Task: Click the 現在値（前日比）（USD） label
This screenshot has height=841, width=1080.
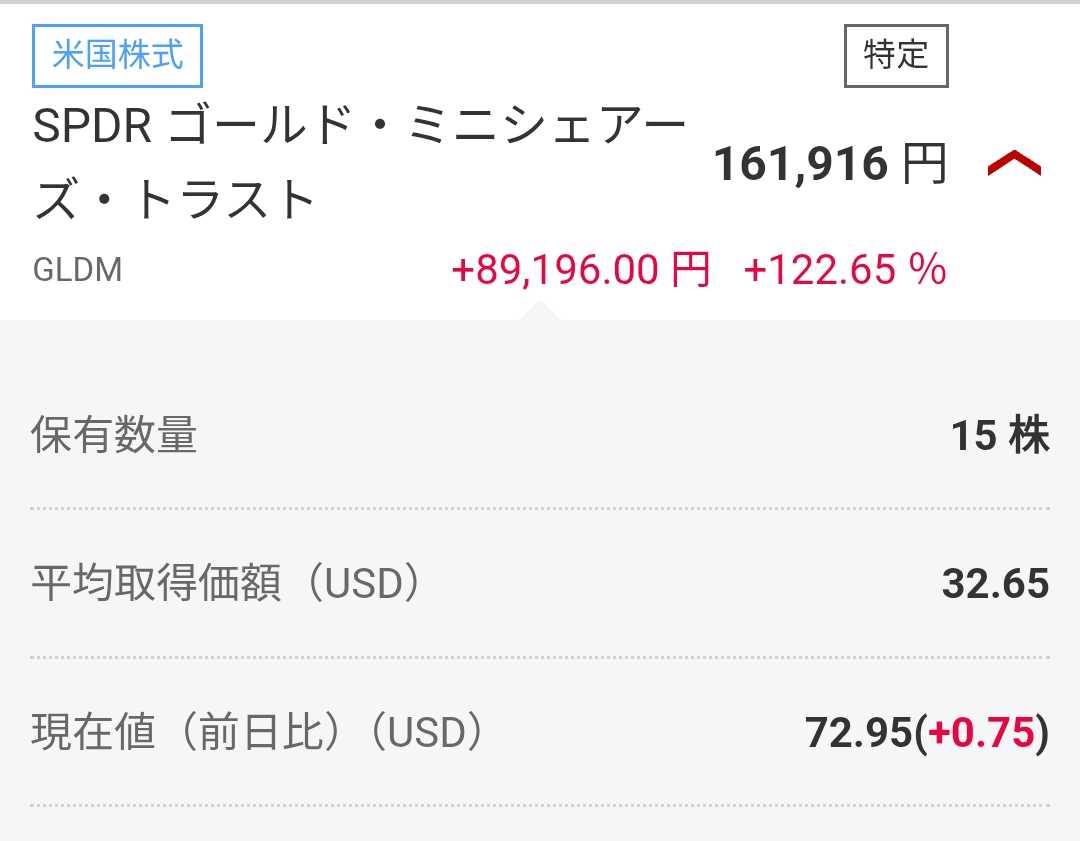Action: [x=258, y=733]
